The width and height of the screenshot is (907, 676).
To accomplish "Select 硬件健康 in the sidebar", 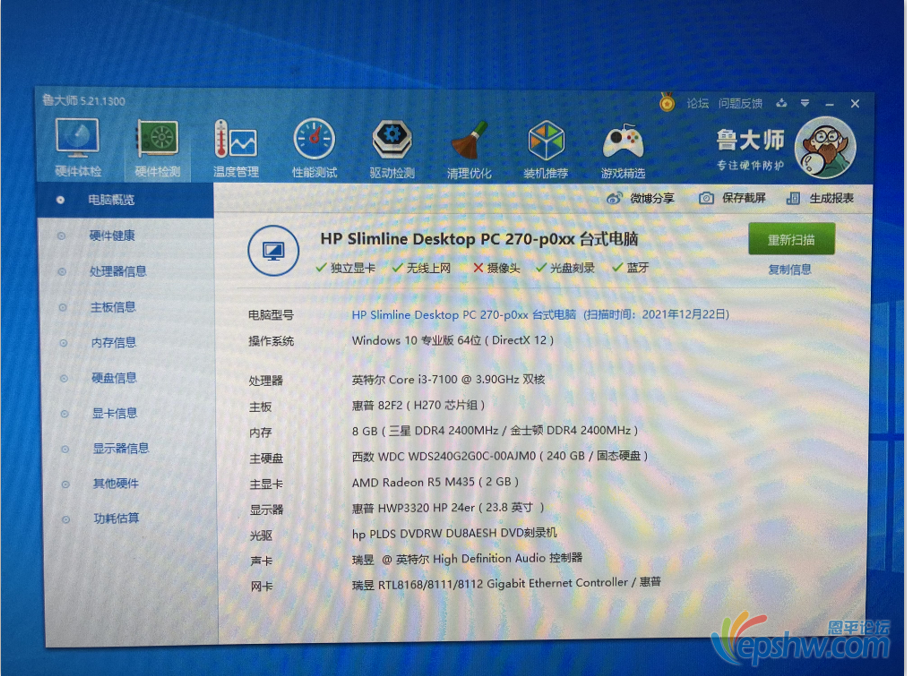I will pos(112,235).
